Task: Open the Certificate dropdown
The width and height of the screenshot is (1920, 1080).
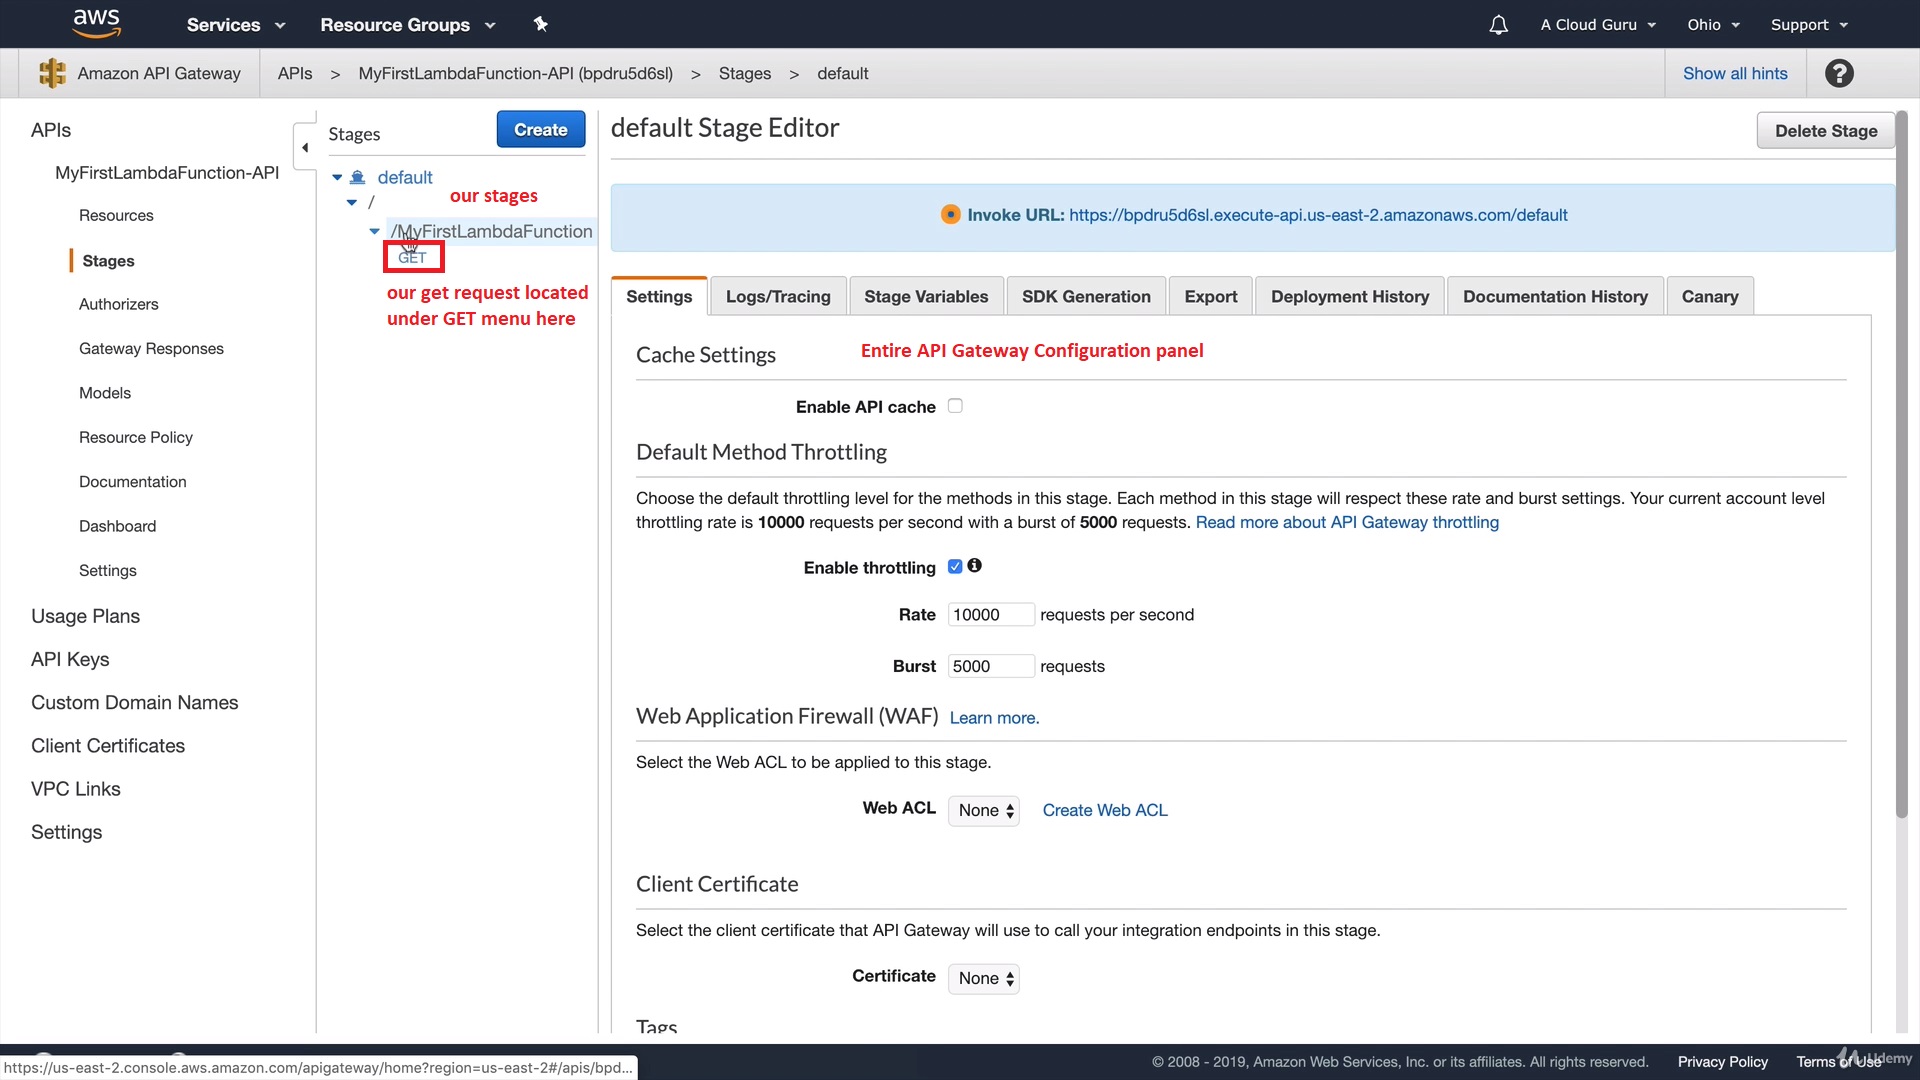Action: (984, 979)
